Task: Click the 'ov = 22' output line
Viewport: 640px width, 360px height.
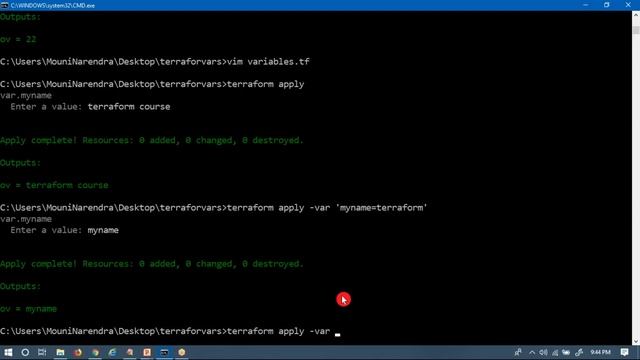Action: 18,40
